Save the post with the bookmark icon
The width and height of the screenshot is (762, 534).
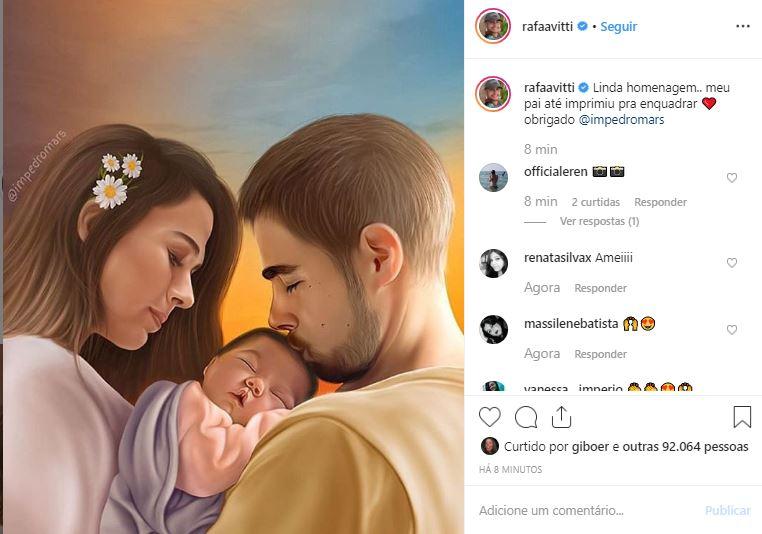click(x=742, y=417)
